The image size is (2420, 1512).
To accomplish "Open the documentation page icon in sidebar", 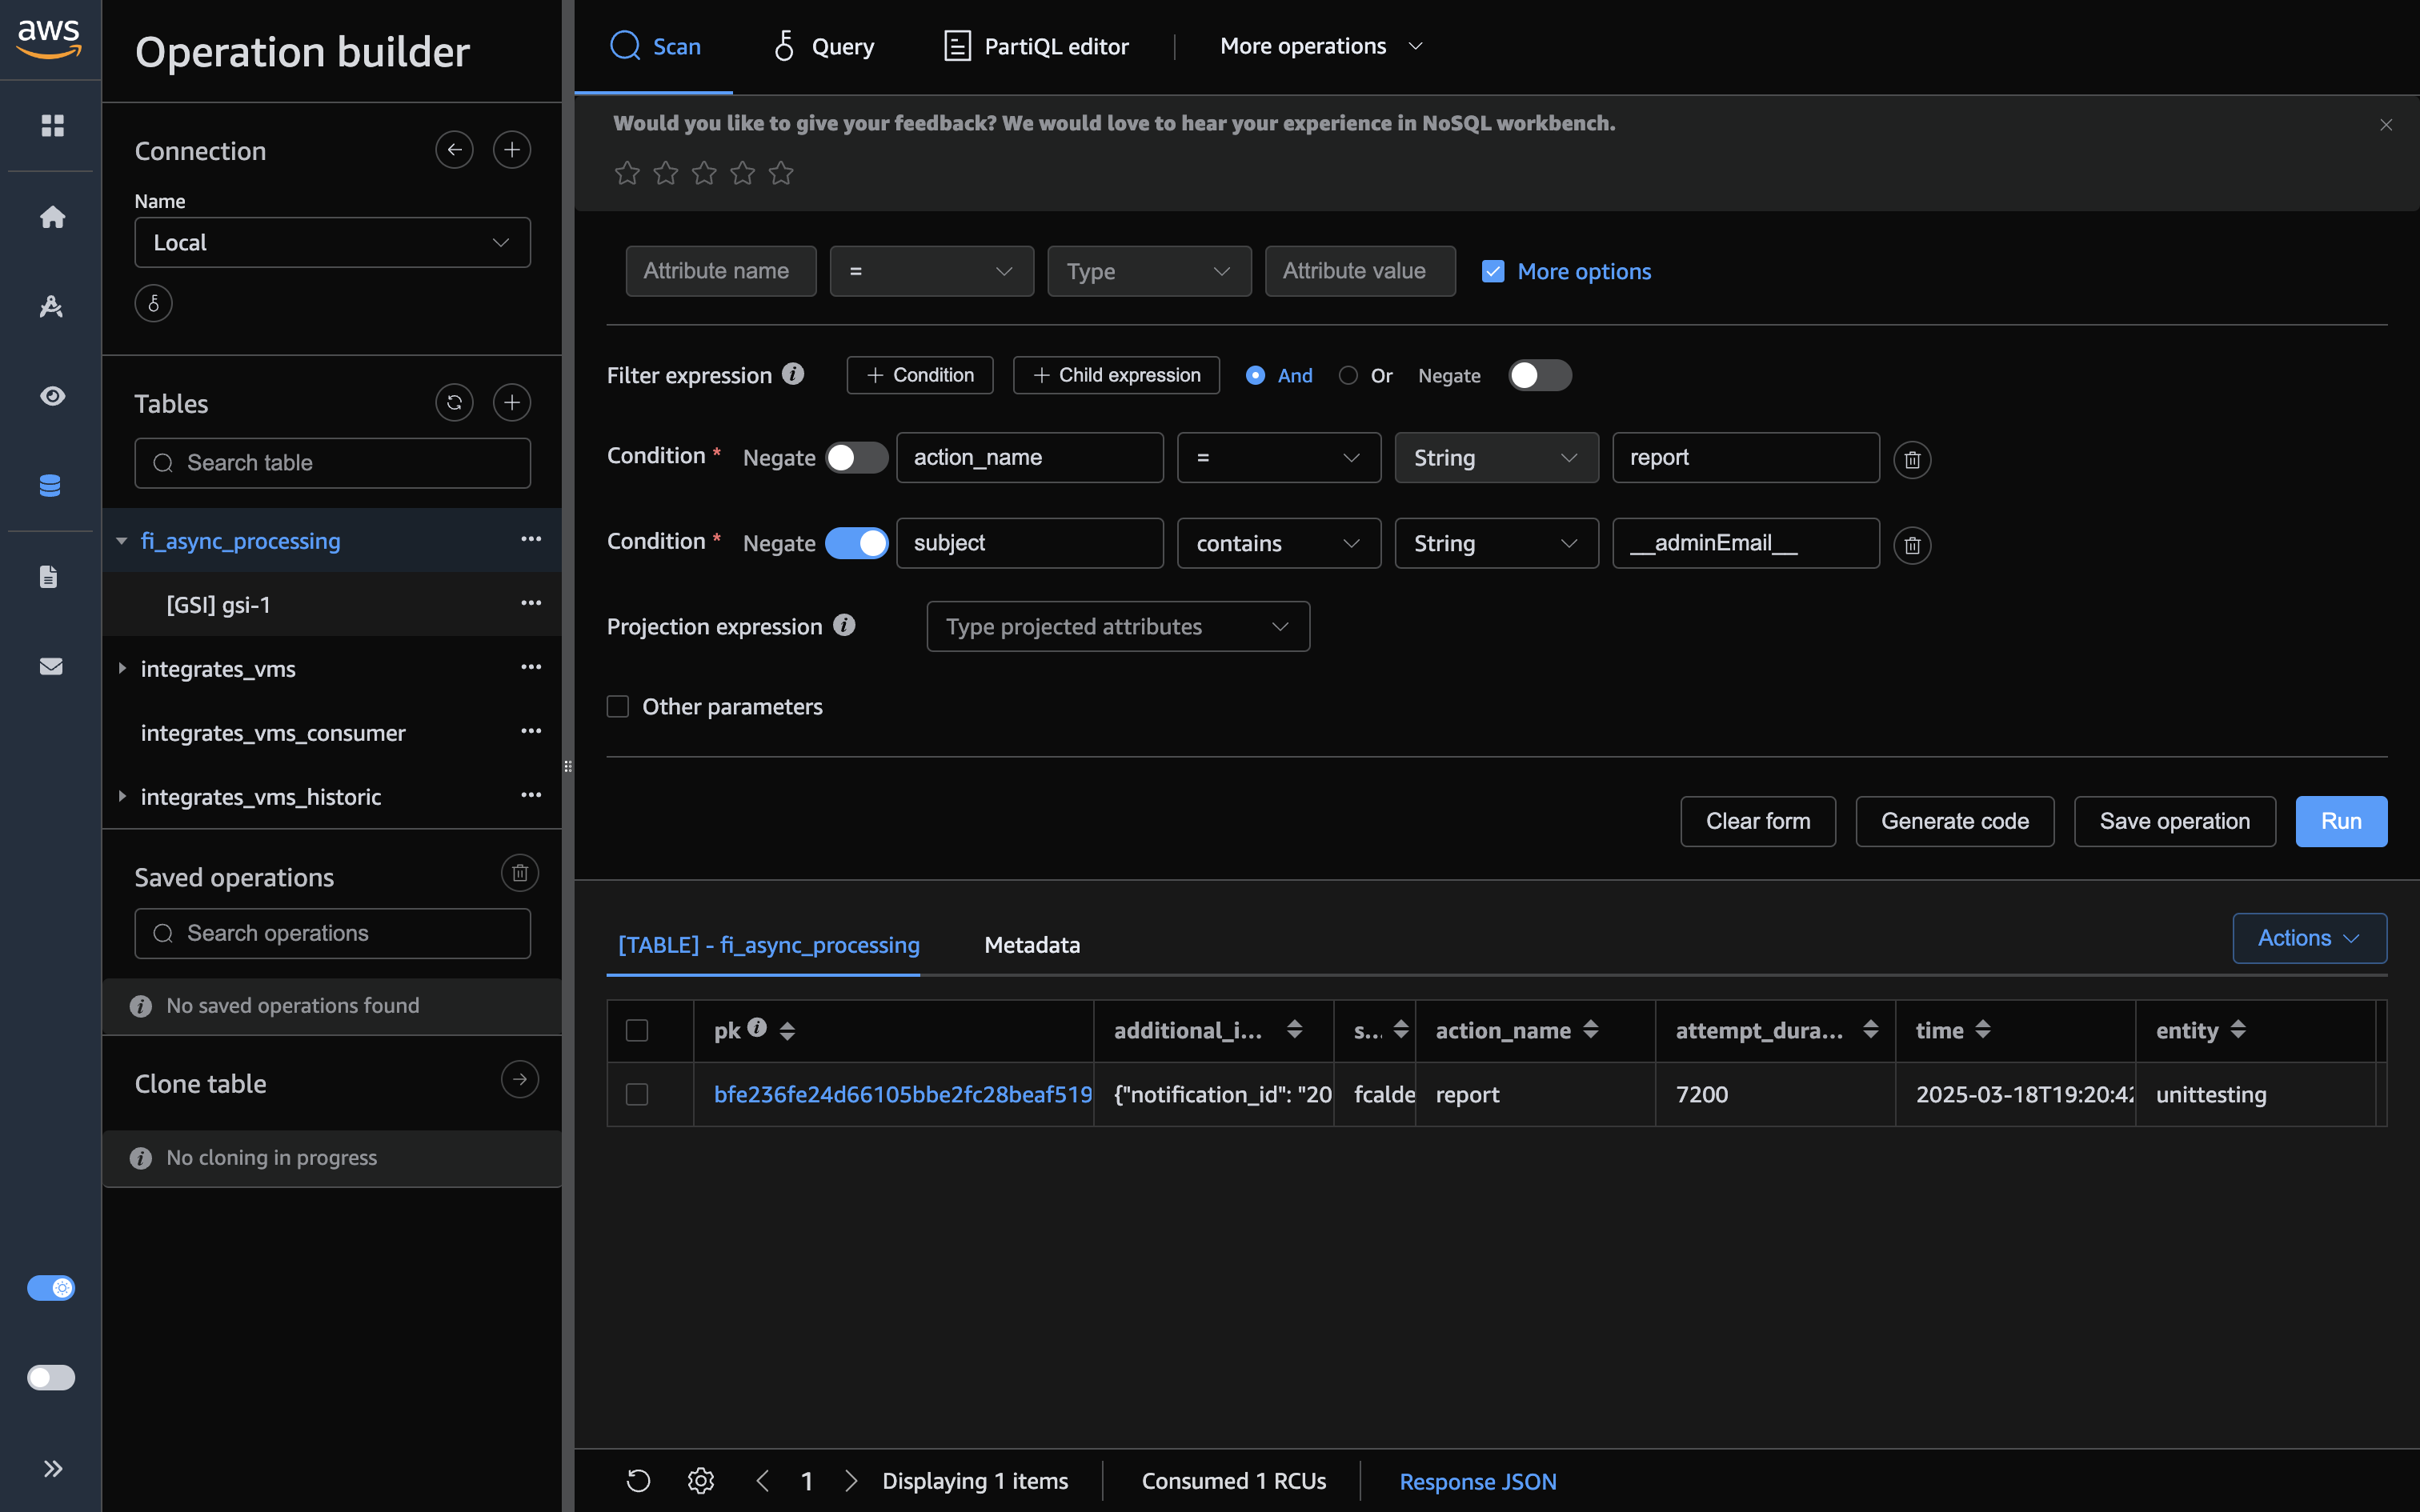I will [x=48, y=576].
